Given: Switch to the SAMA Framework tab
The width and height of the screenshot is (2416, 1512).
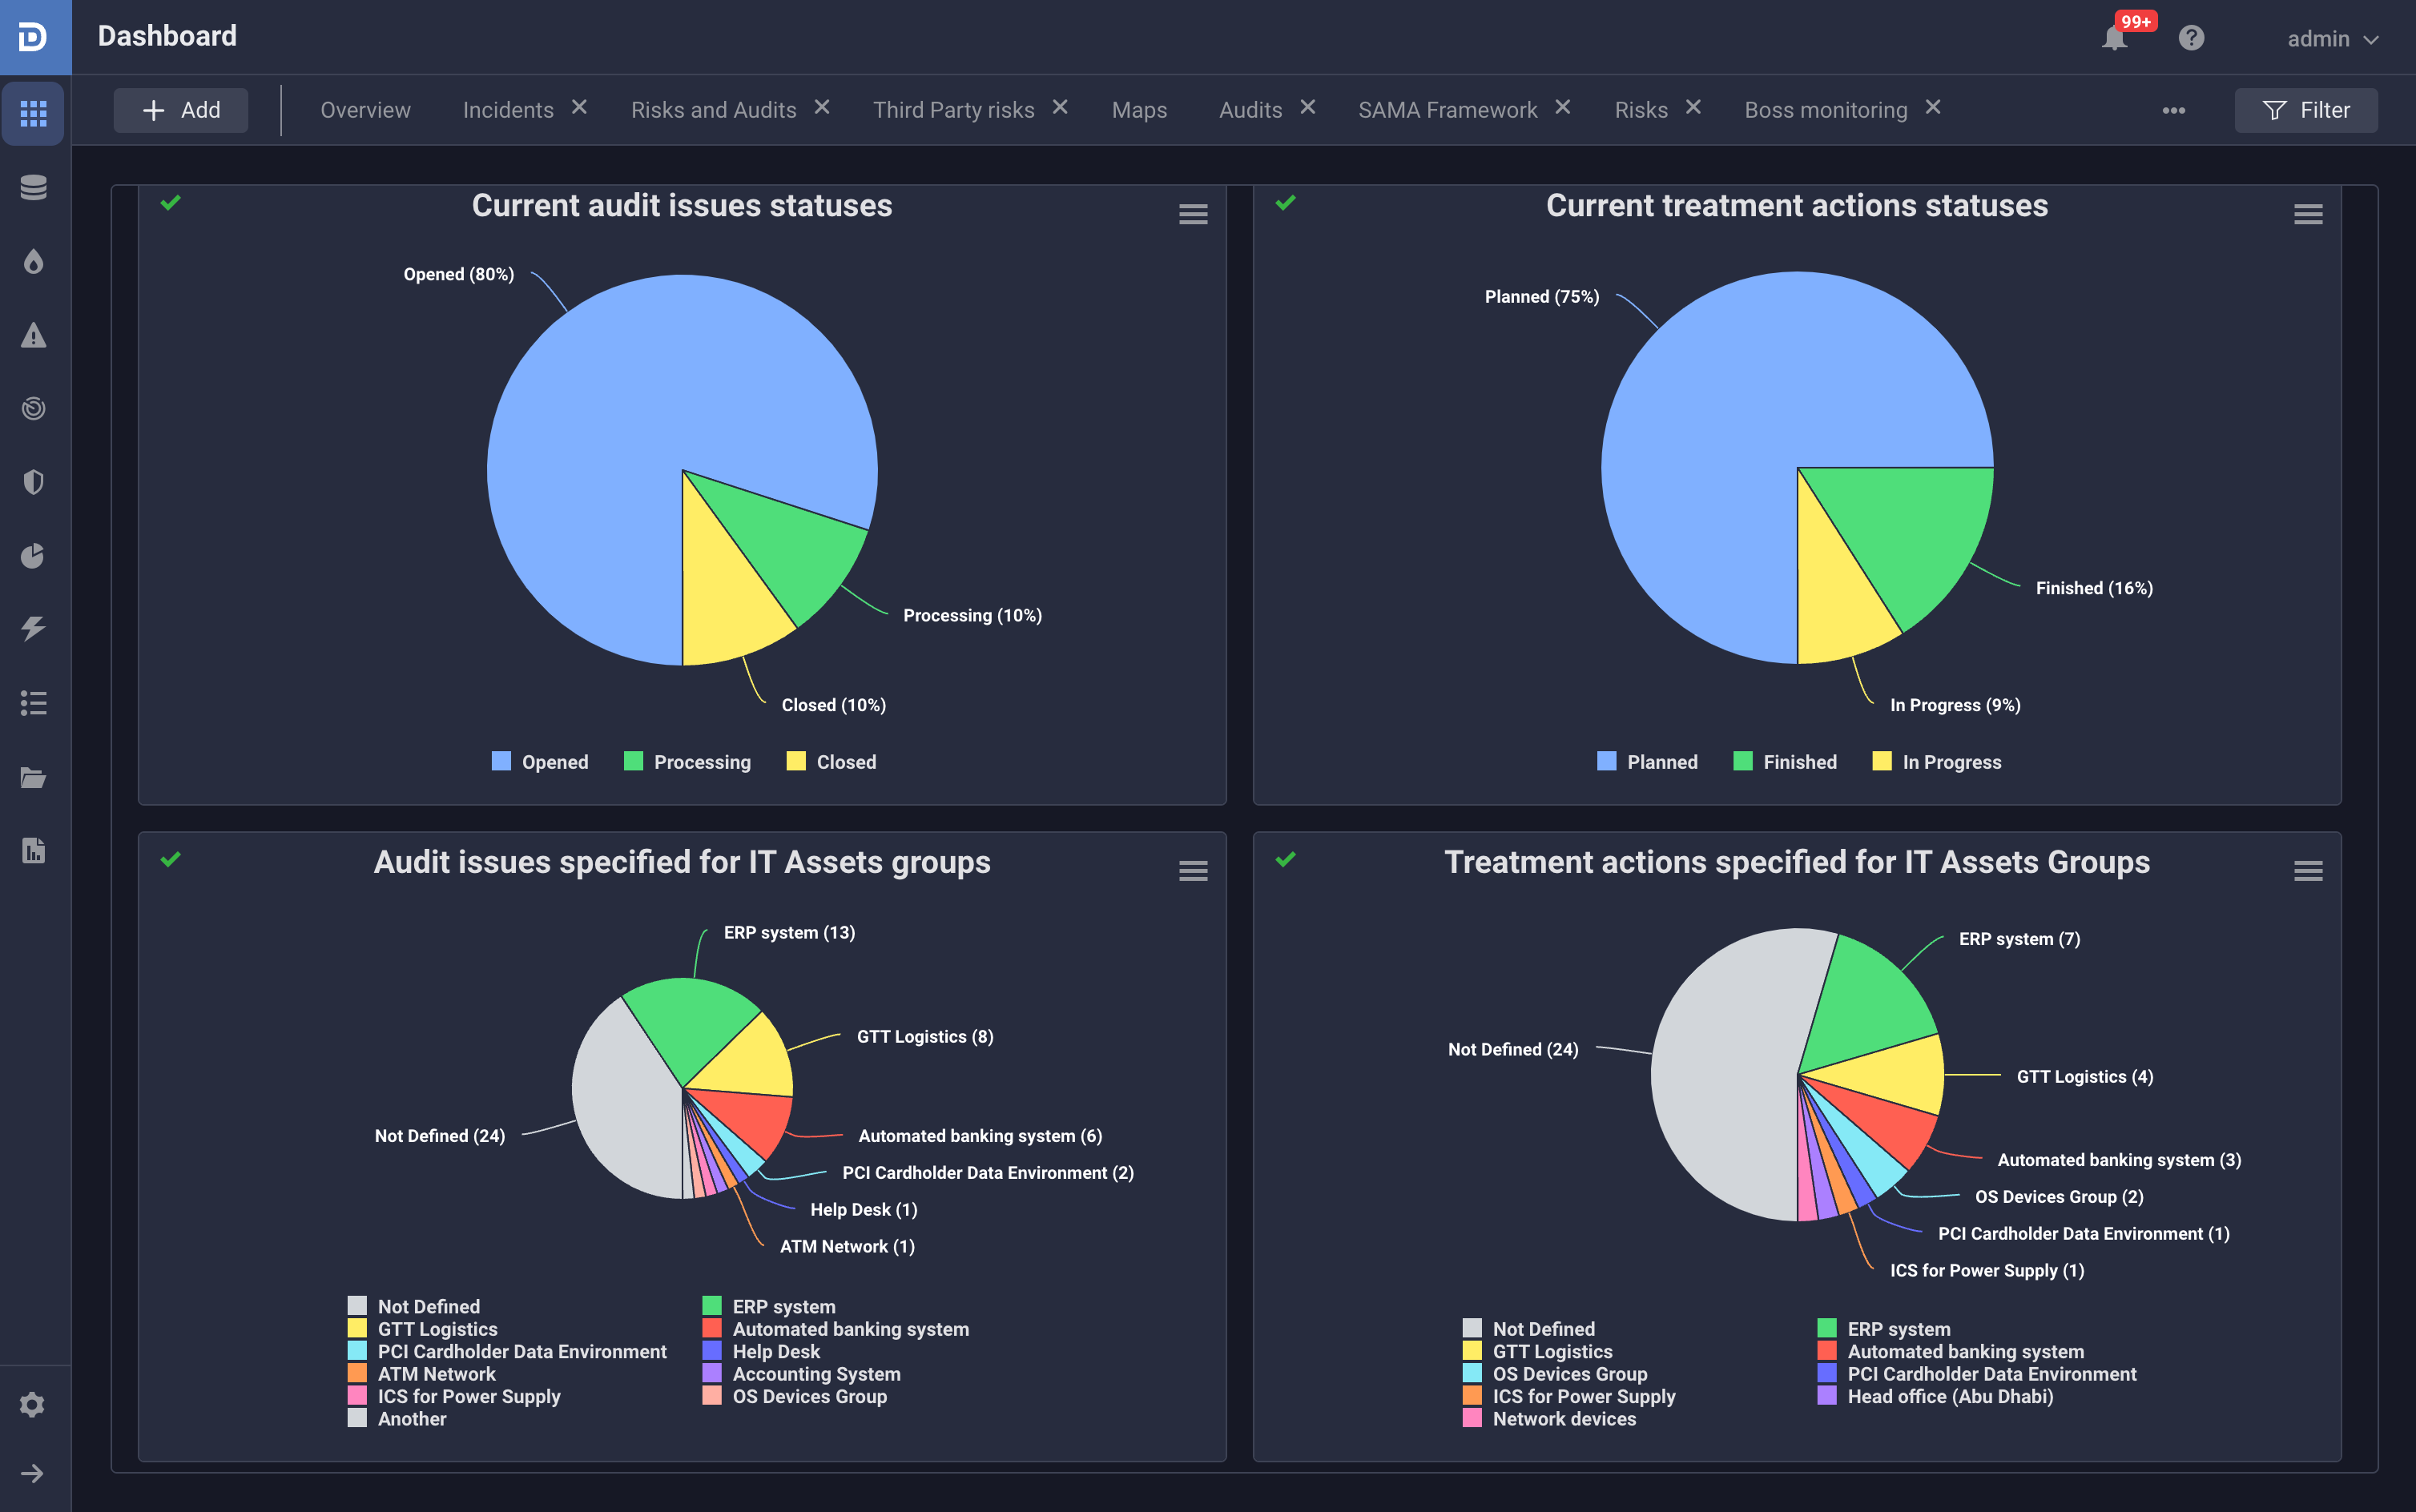Looking at the screenshot, I should 1447,110.
